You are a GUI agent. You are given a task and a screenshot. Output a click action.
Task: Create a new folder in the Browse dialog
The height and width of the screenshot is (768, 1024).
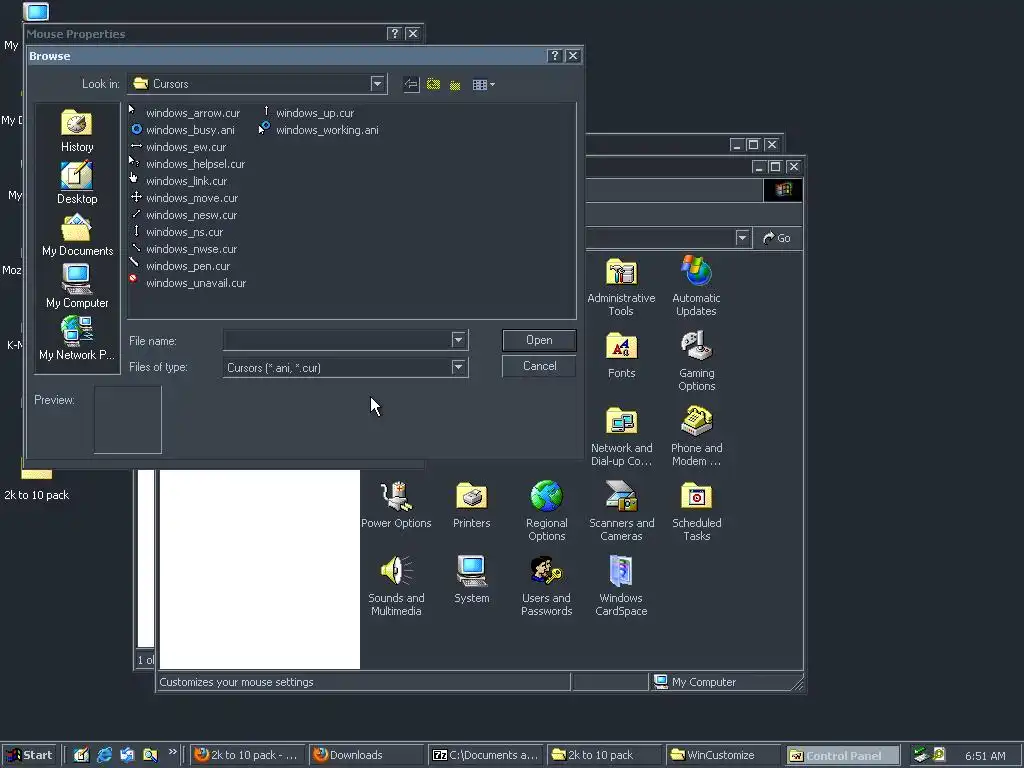[x=455, y=85]
